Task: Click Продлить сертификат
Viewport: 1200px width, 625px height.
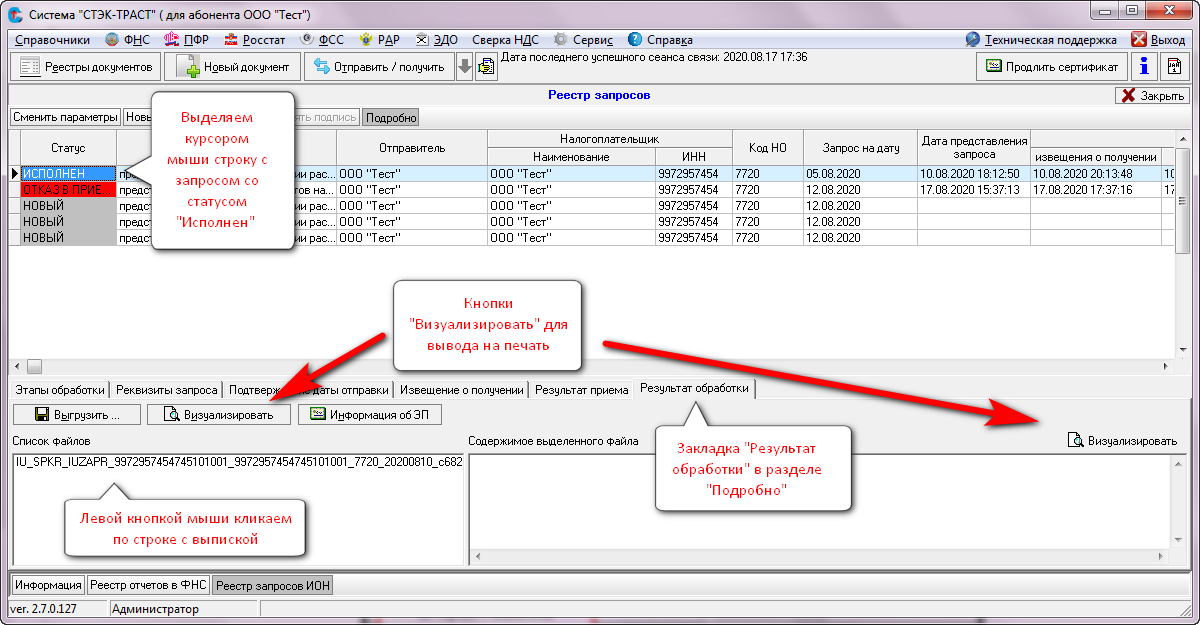Action: click(1052, 67)
